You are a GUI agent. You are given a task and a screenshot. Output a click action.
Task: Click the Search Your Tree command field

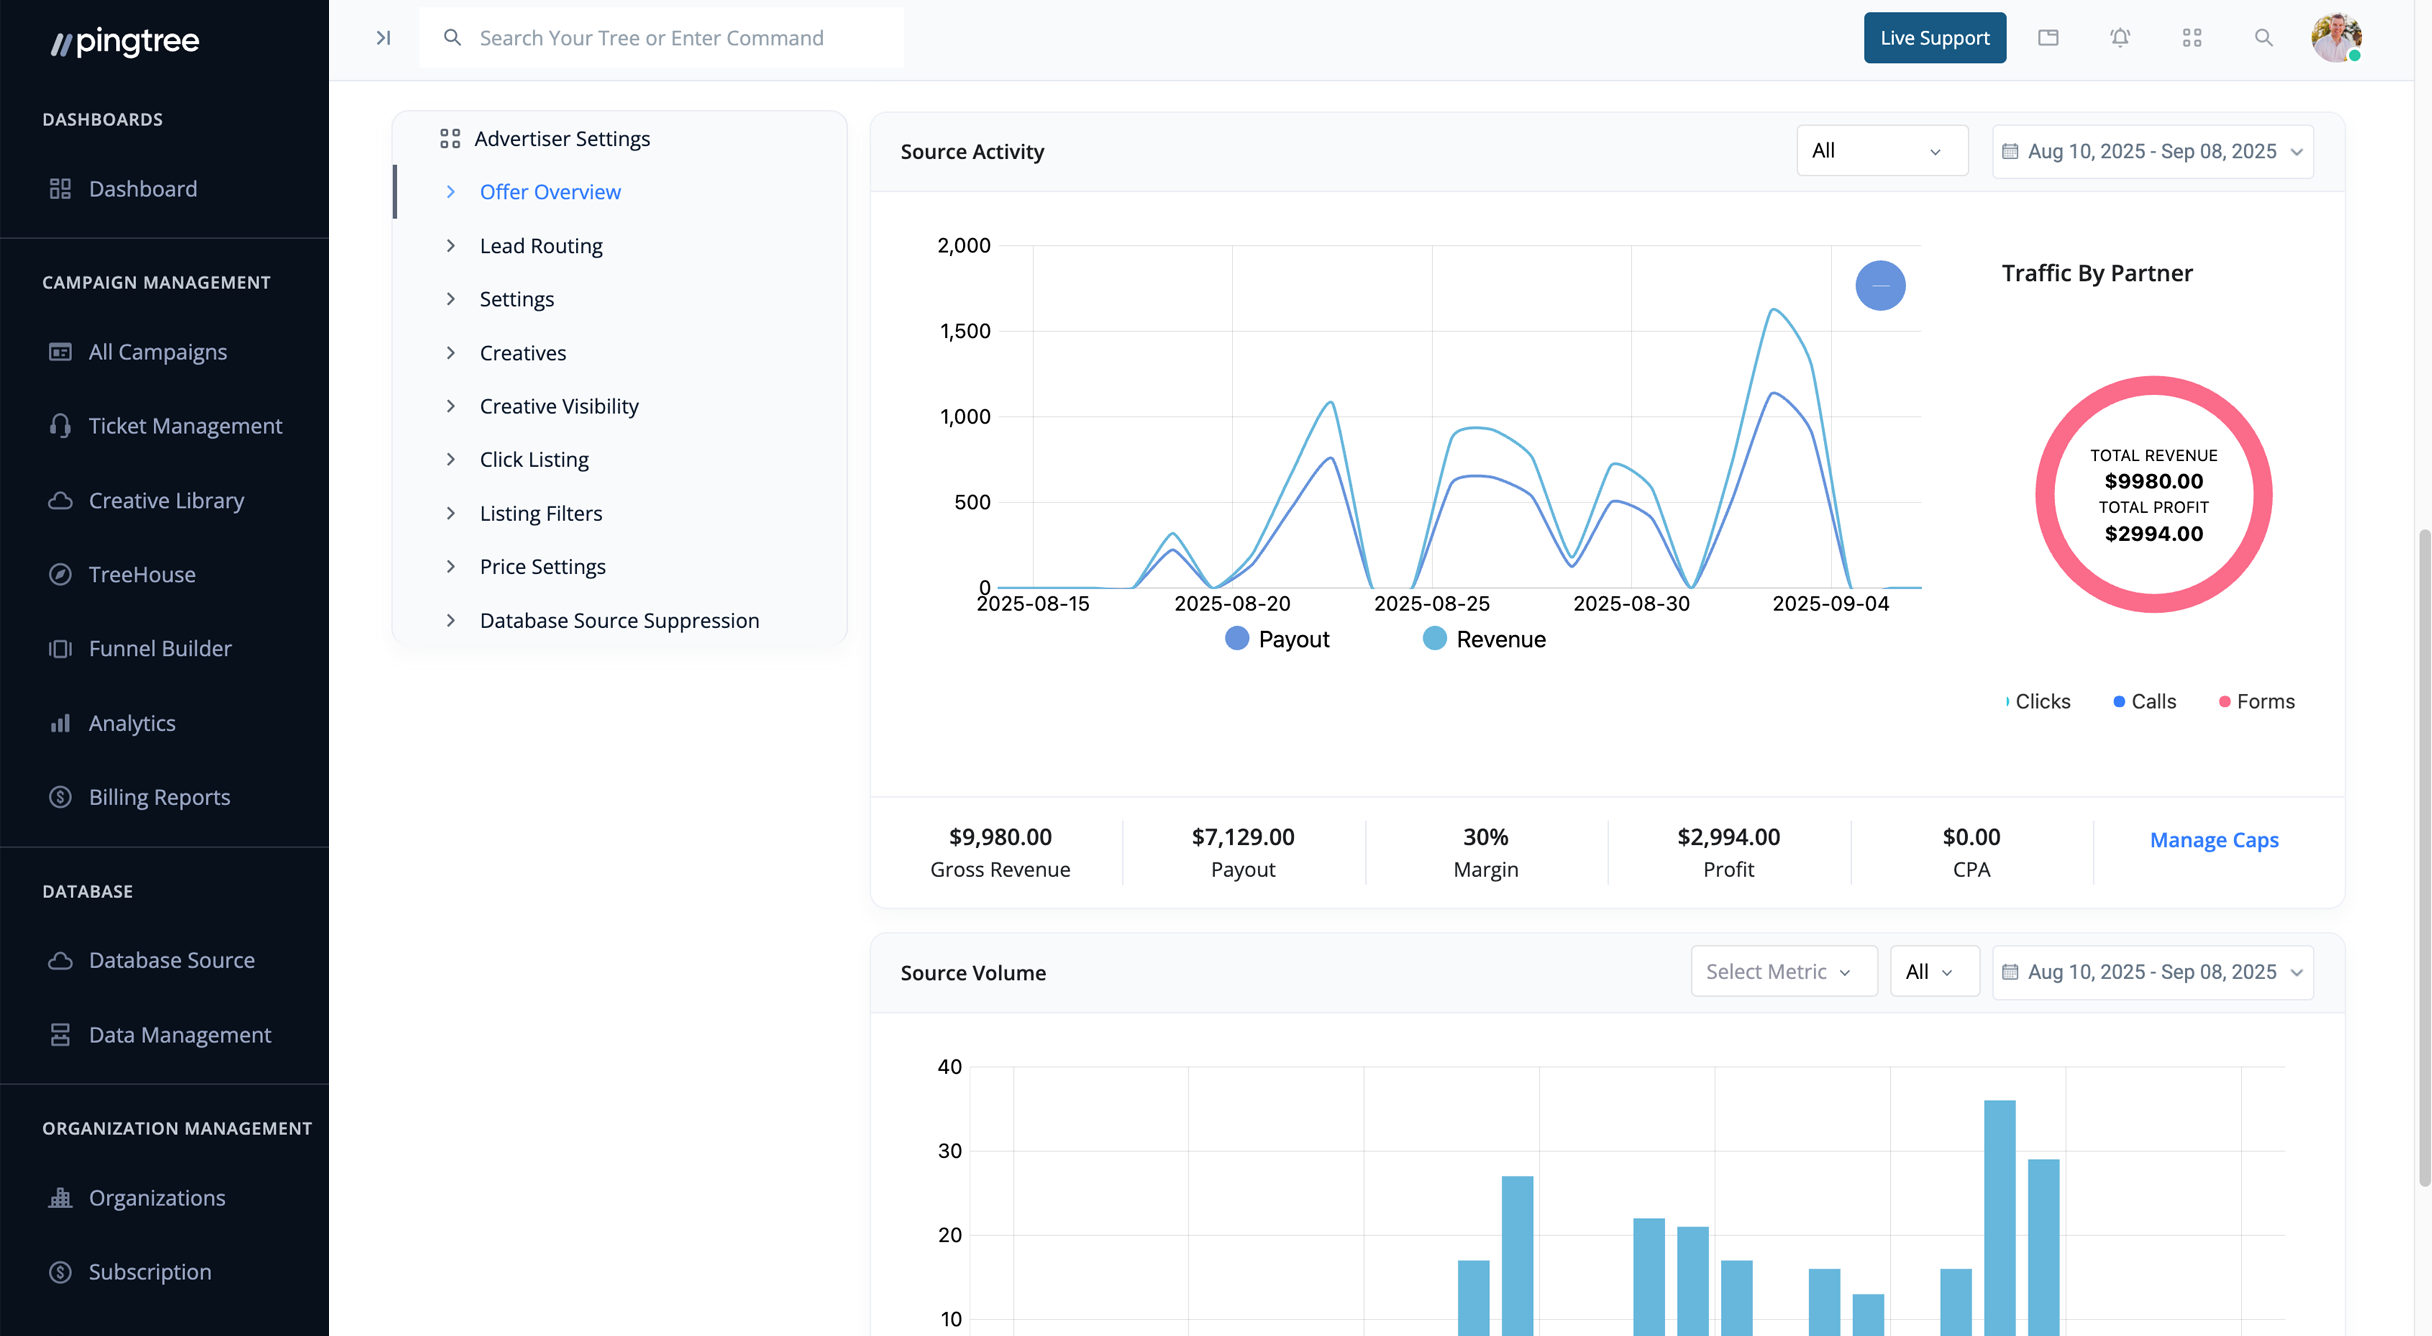(660, 38)
